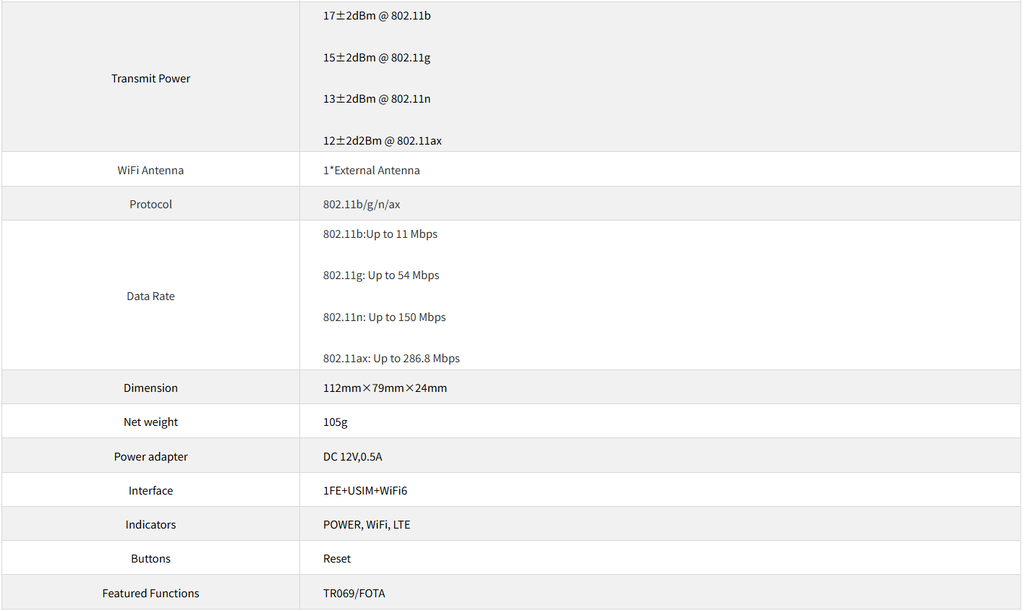This screenshot has width=1024, height=611.
Task: Click the Indicators row label
Action: 150,525
